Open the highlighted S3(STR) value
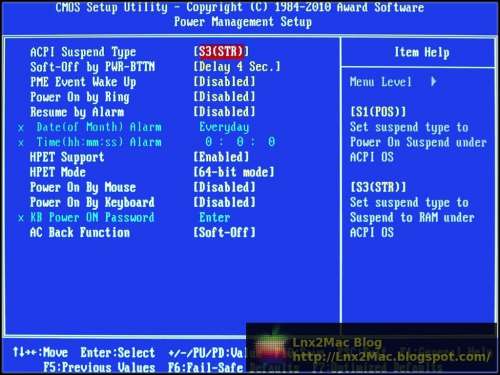 click(x=221, y=52)
